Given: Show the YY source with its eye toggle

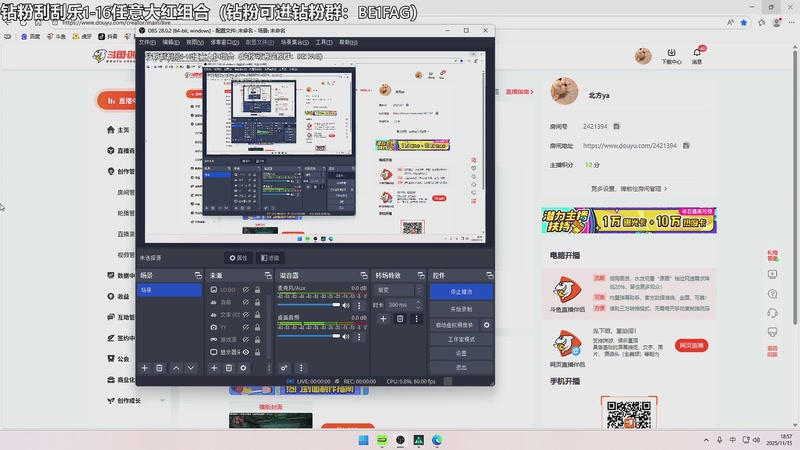Looking at the screenshot, I should tap(245, 327).
